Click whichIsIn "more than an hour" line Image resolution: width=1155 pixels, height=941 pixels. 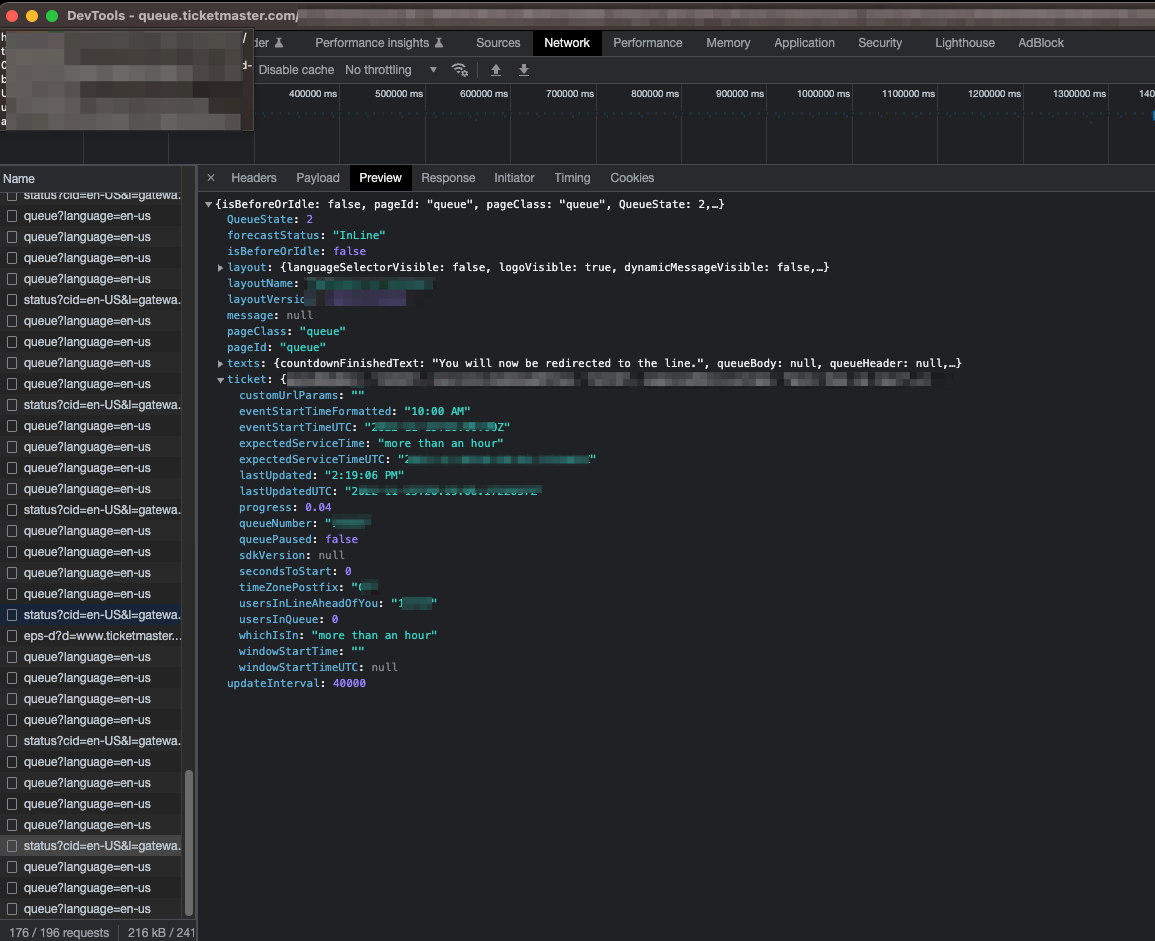click(337, 636)
